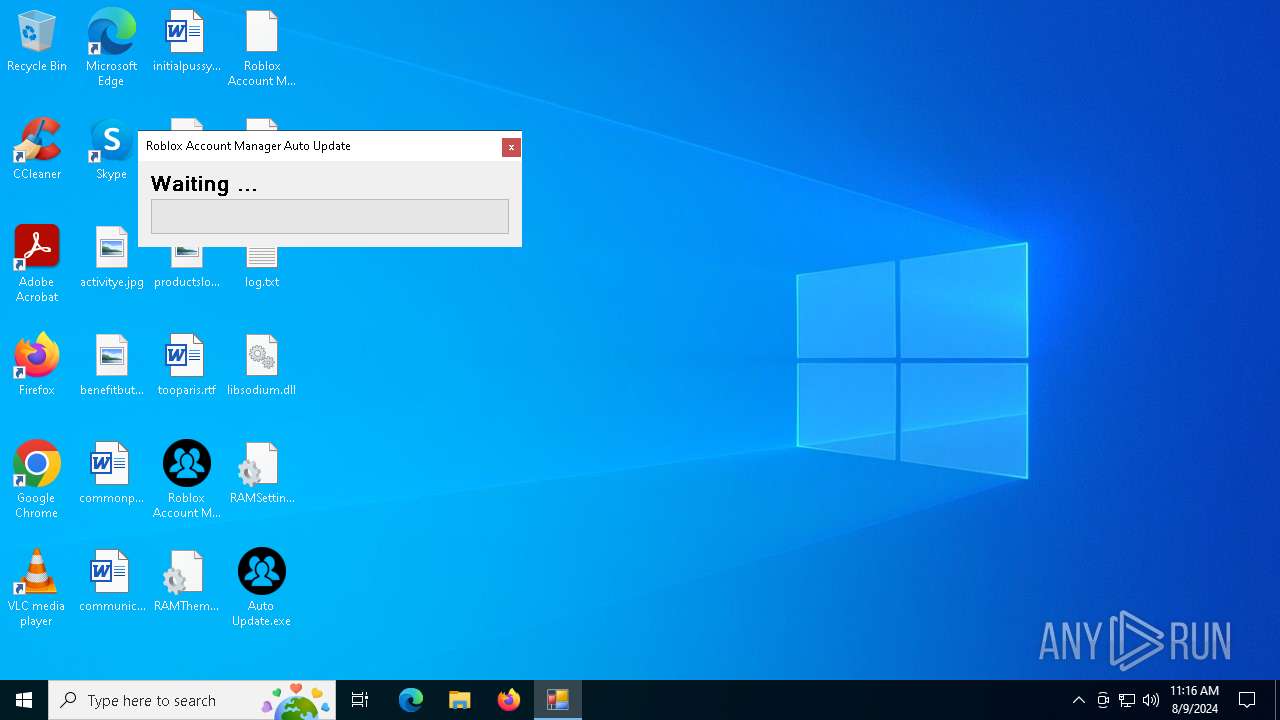Open Firefox from the taskbar

[509, 700]
